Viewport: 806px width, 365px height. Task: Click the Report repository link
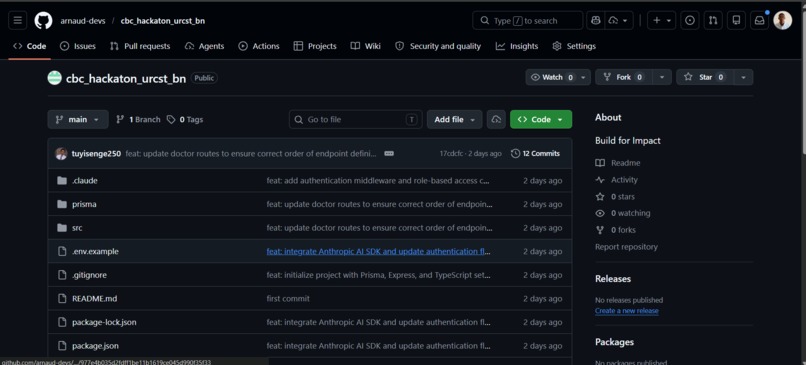click(626, 247)
